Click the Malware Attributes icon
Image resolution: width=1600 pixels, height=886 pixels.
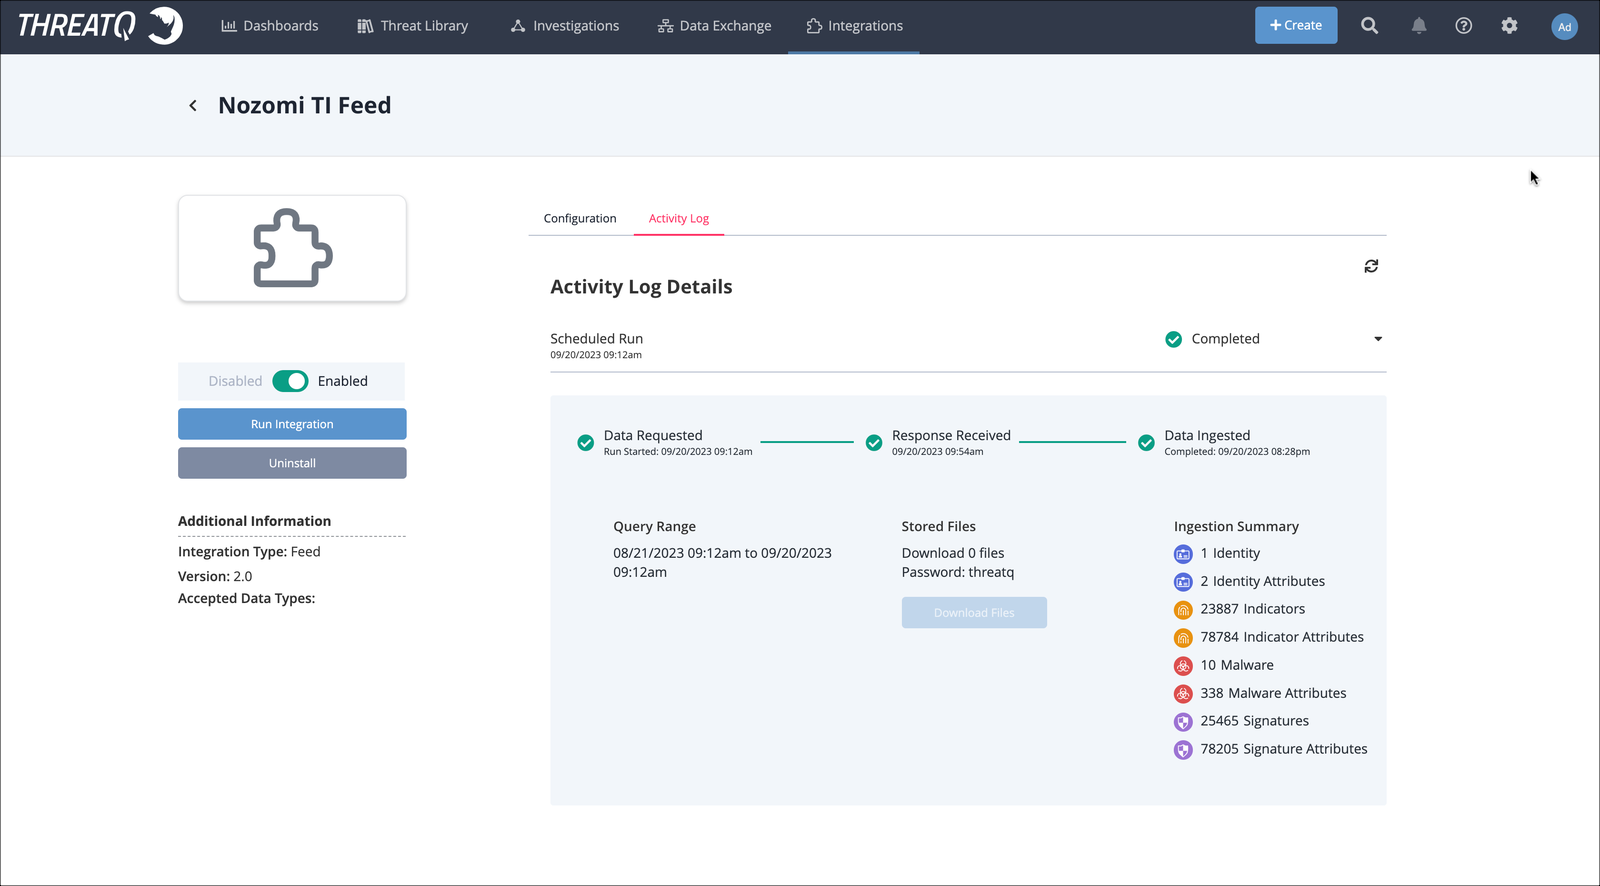coord(1183,694)
